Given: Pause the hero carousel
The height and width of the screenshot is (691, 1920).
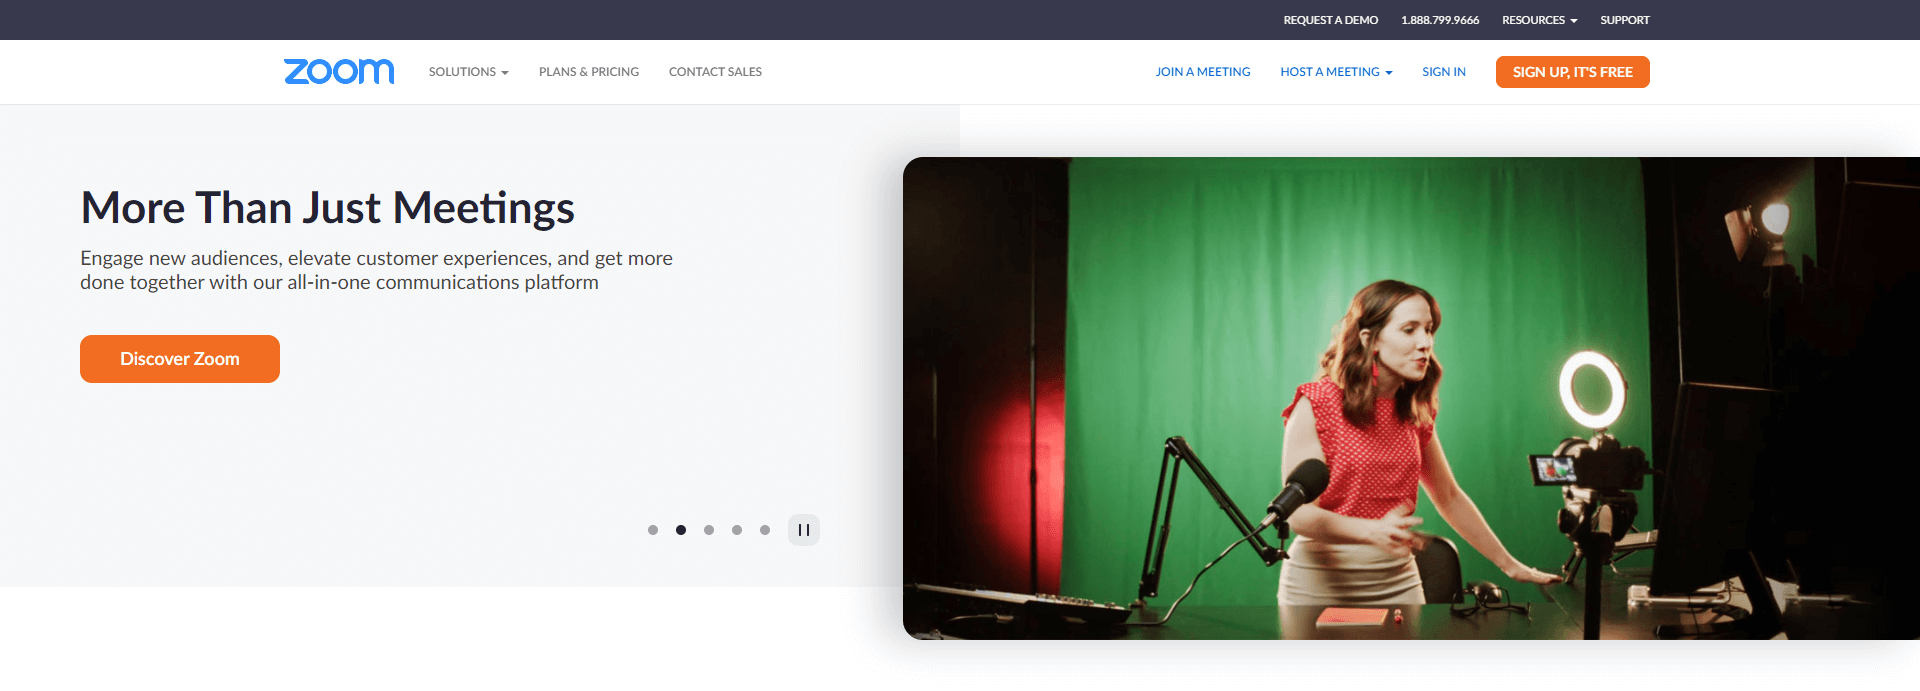Looking at the screenshot, I should click(804, 530).
